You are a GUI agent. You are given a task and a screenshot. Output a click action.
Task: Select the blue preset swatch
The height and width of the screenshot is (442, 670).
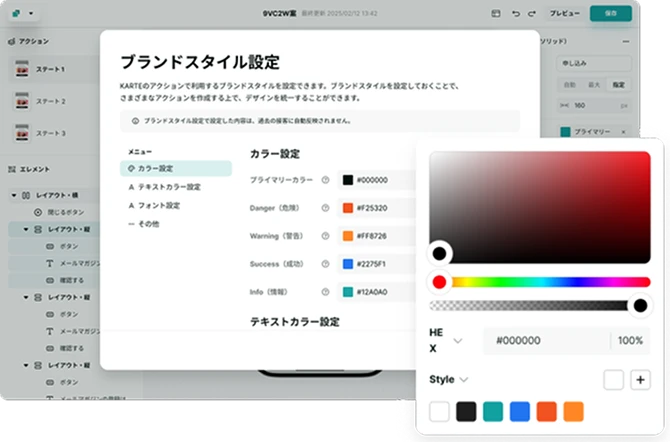click(x=520, y=412)
